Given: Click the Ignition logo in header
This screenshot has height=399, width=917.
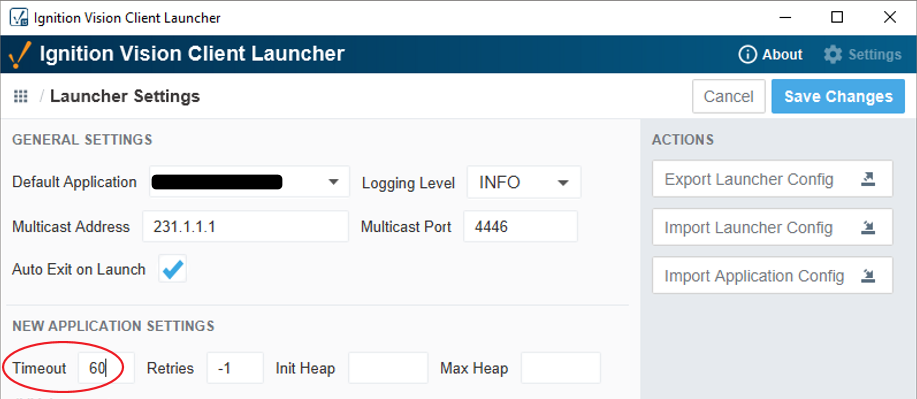Looking at the screenshot, I should coord(19,56).
